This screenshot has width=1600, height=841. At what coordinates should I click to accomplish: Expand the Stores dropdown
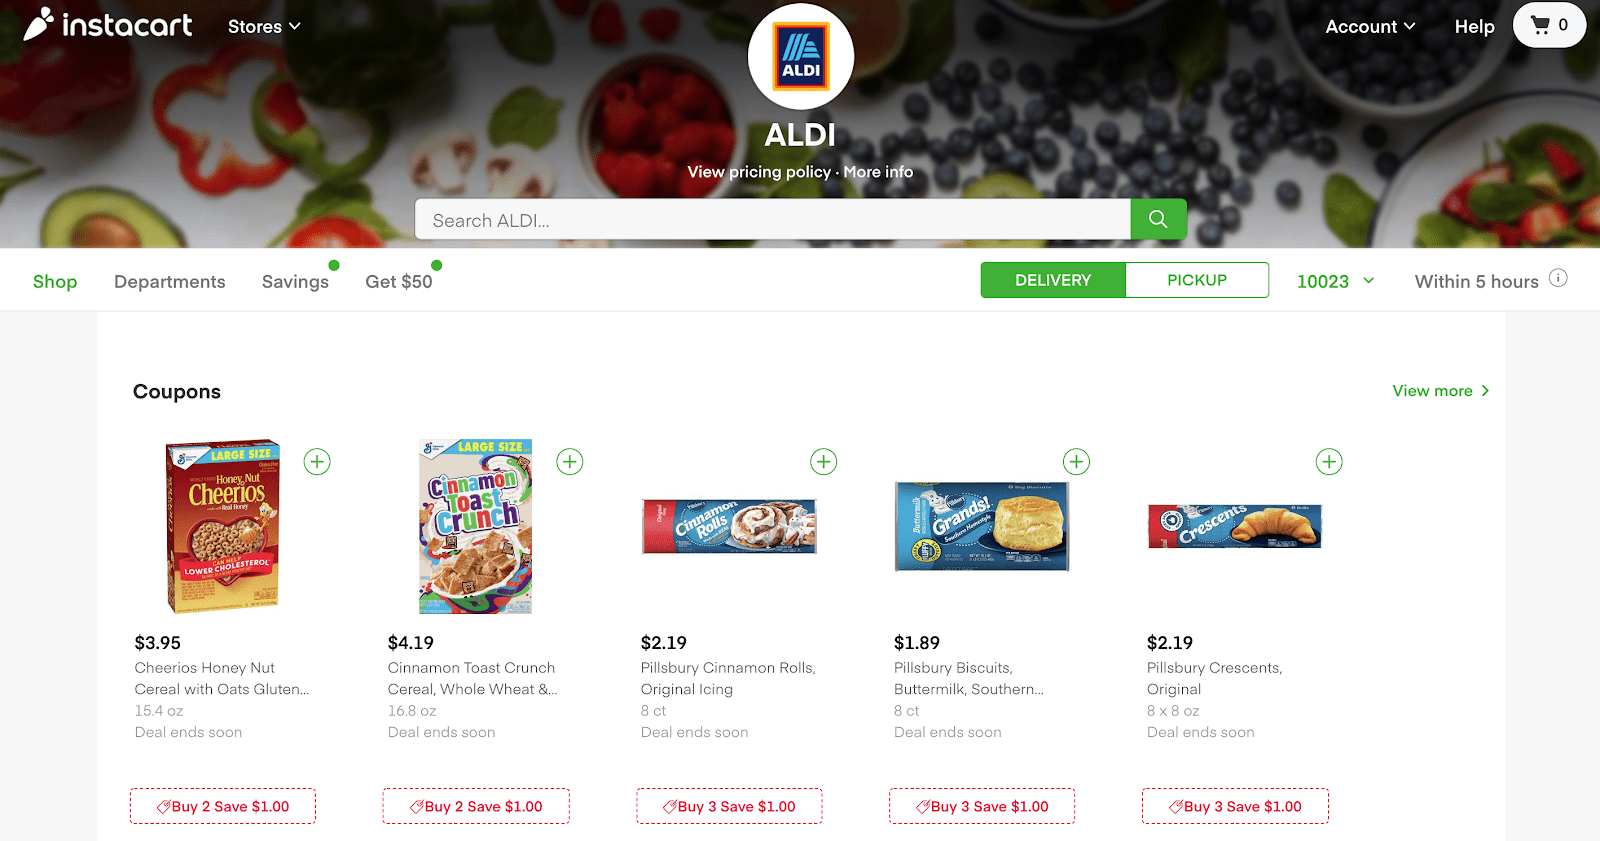(264, 27)
